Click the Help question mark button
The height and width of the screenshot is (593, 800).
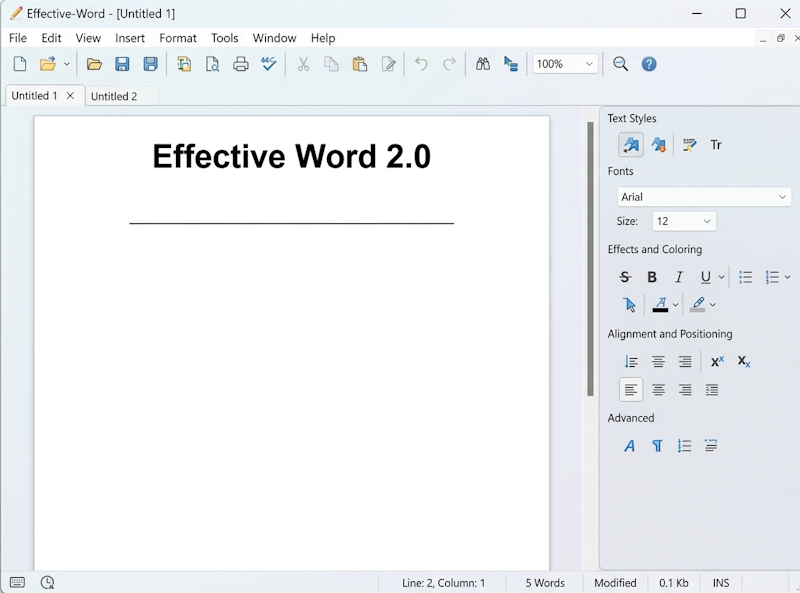(x=649, y=63)
